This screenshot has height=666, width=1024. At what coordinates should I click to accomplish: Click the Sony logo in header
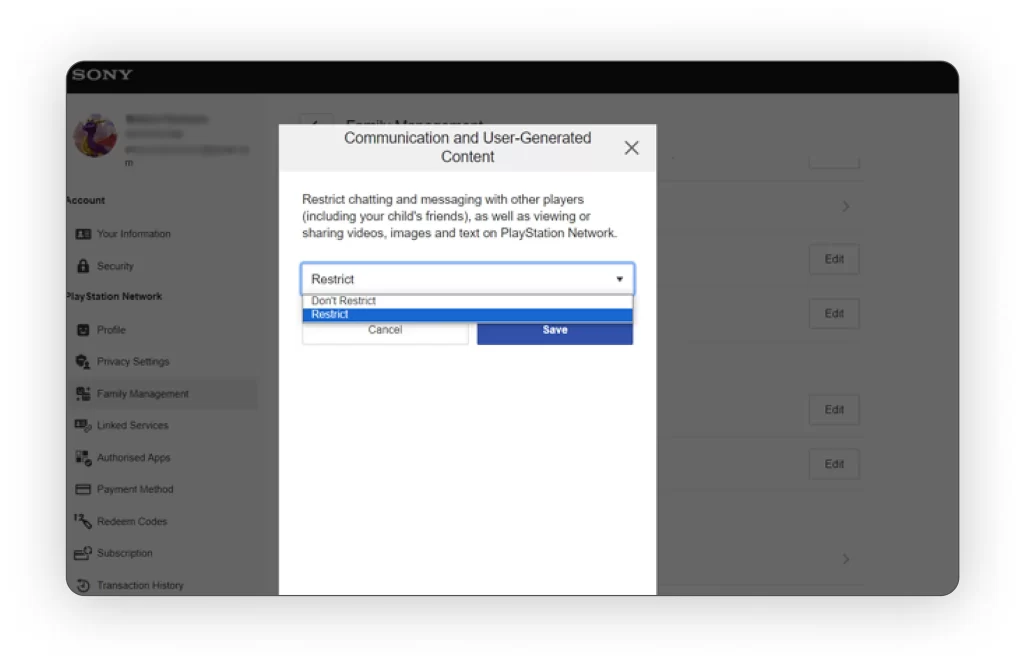pos(102,75)
